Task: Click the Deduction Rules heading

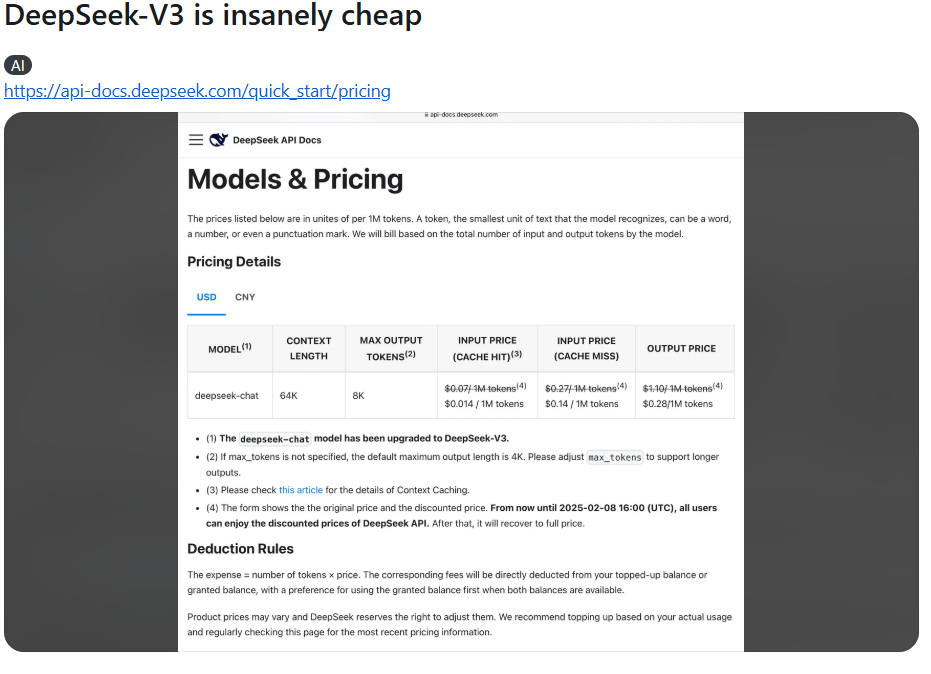Action: 240,549
